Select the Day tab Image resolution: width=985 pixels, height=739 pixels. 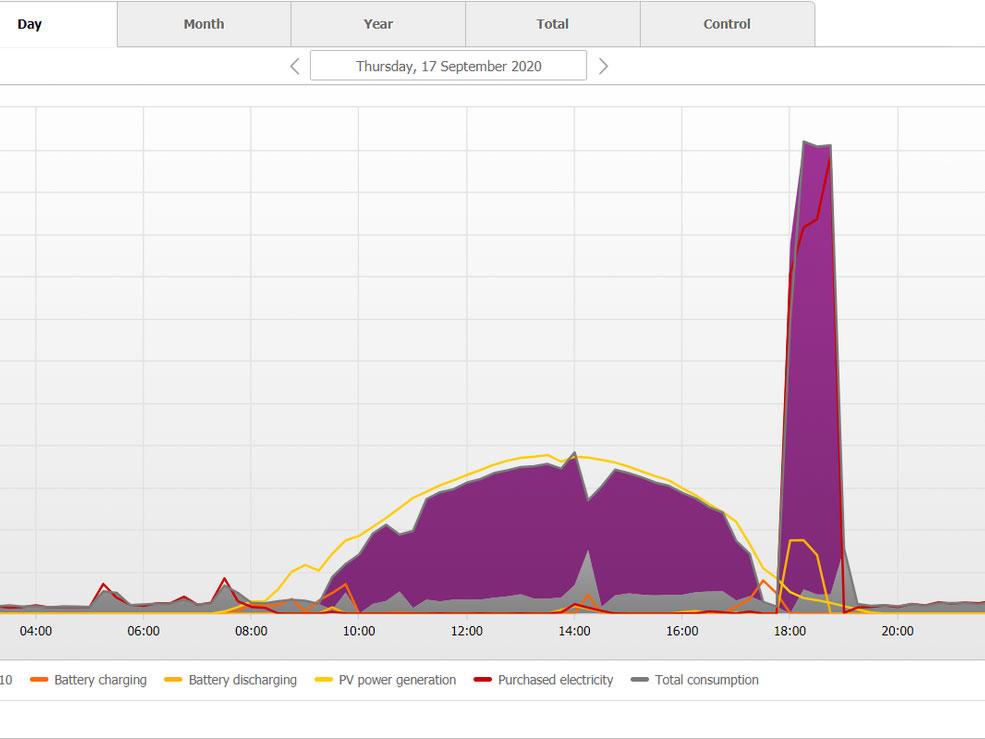click(x=30, y=24)
